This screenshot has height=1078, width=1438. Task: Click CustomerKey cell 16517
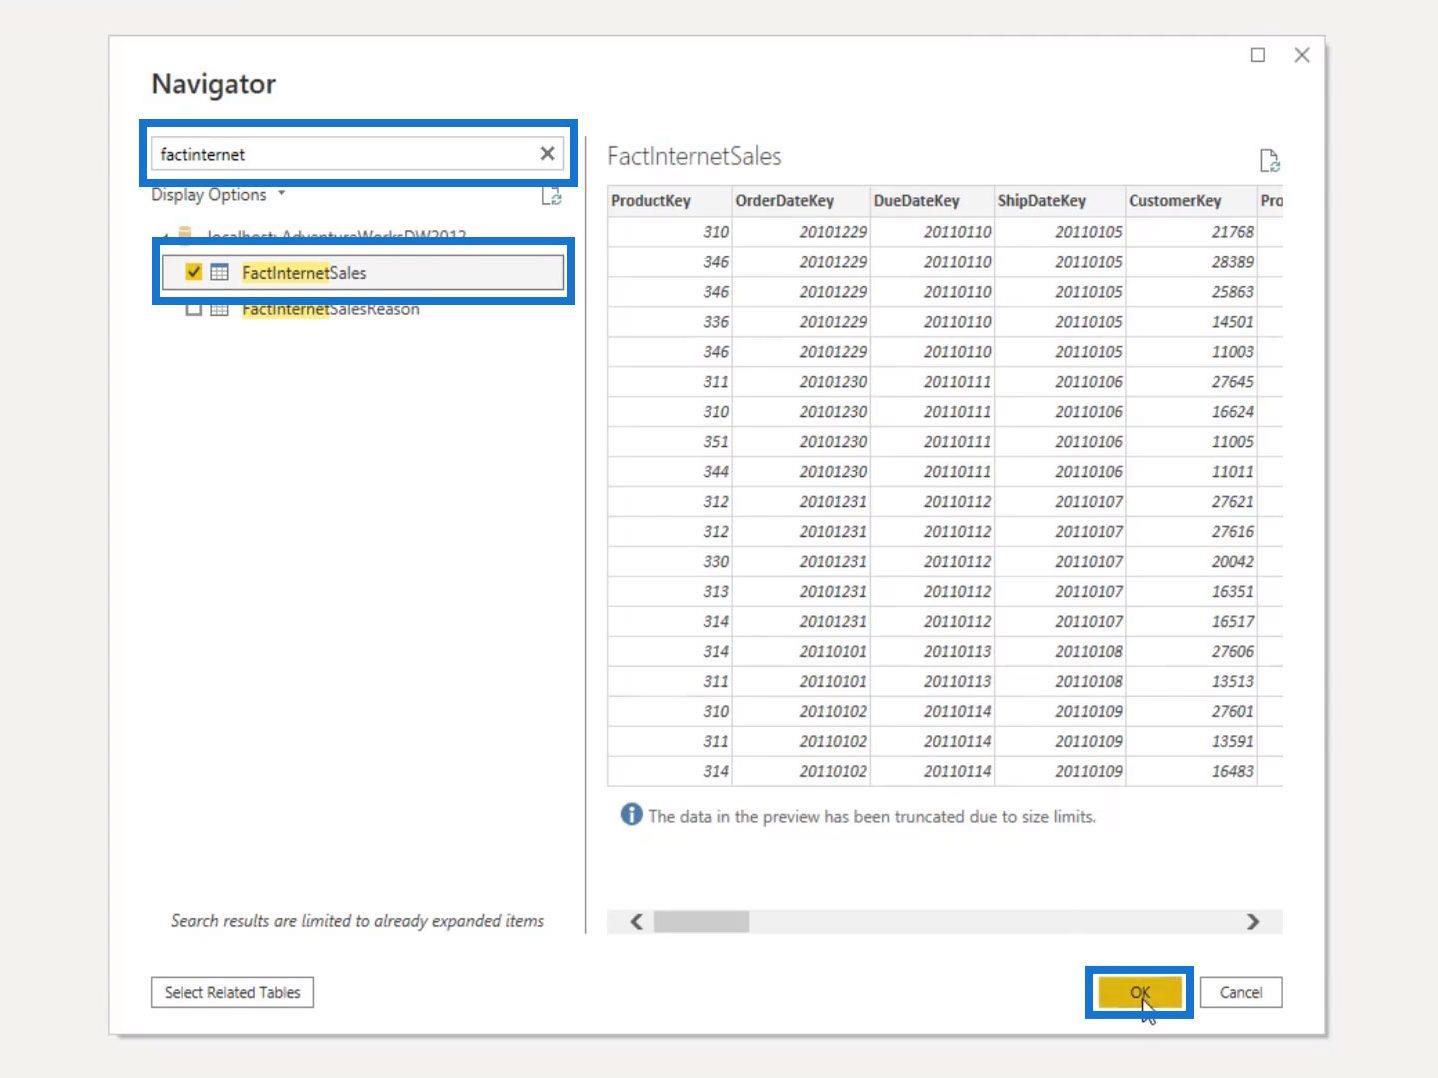coord(1191,621)
